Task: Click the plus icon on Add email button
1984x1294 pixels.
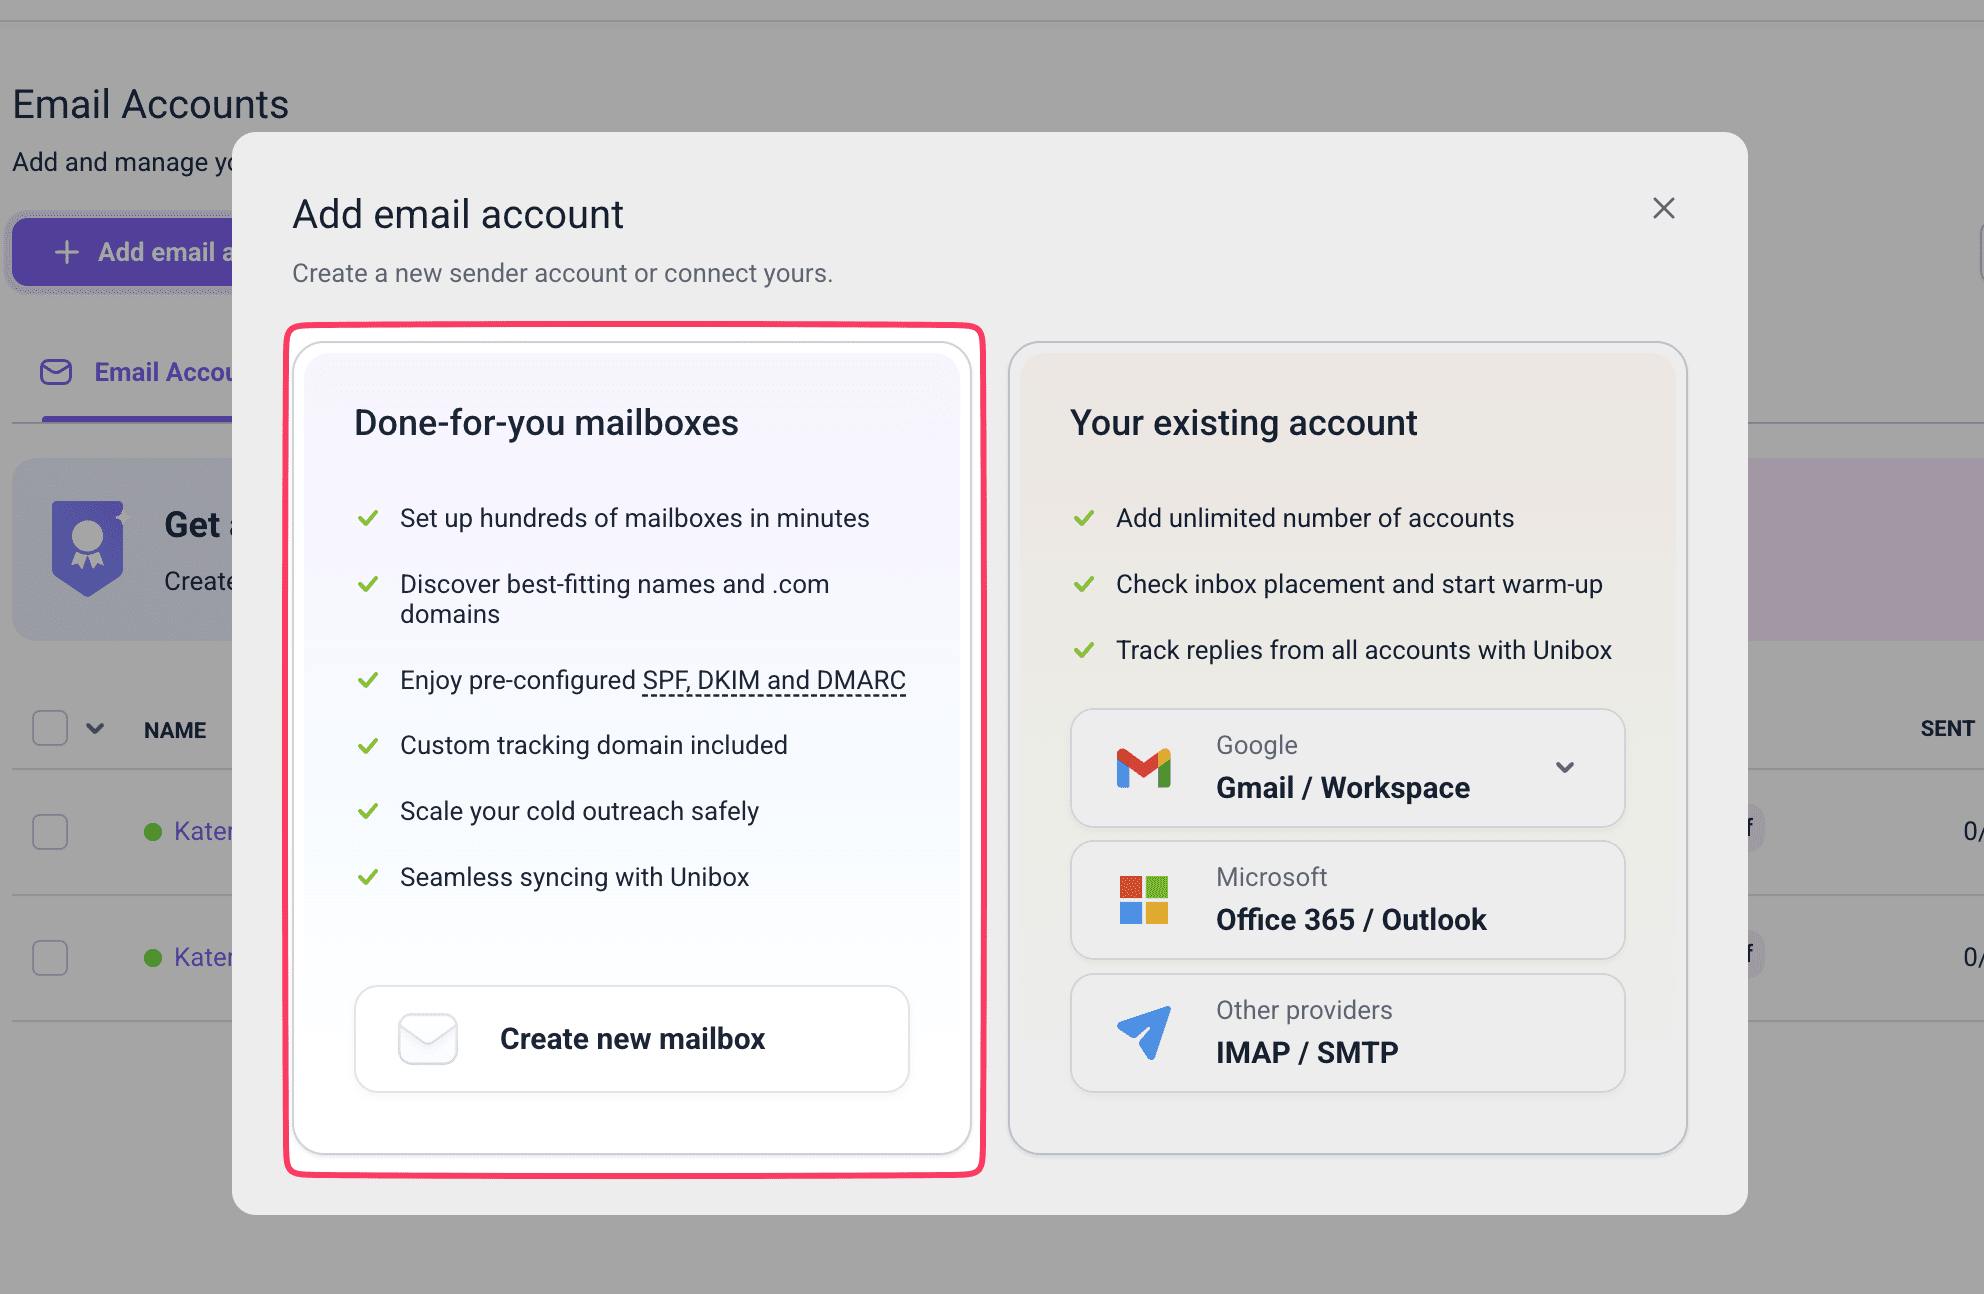Action: 66,252
